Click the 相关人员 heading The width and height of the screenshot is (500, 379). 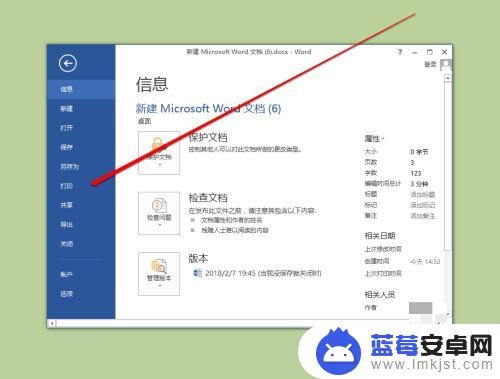(x=380, y=295)
